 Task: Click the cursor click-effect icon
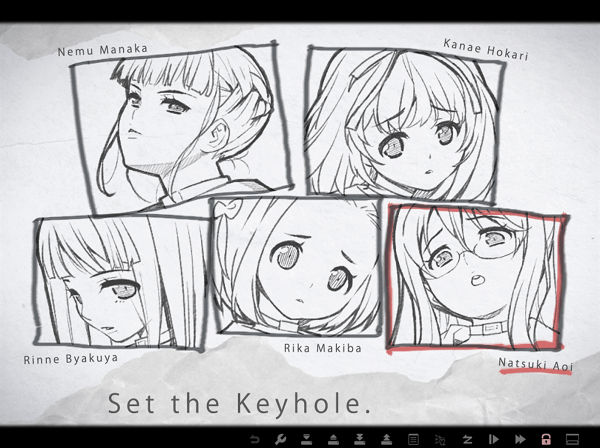(440, 439)
